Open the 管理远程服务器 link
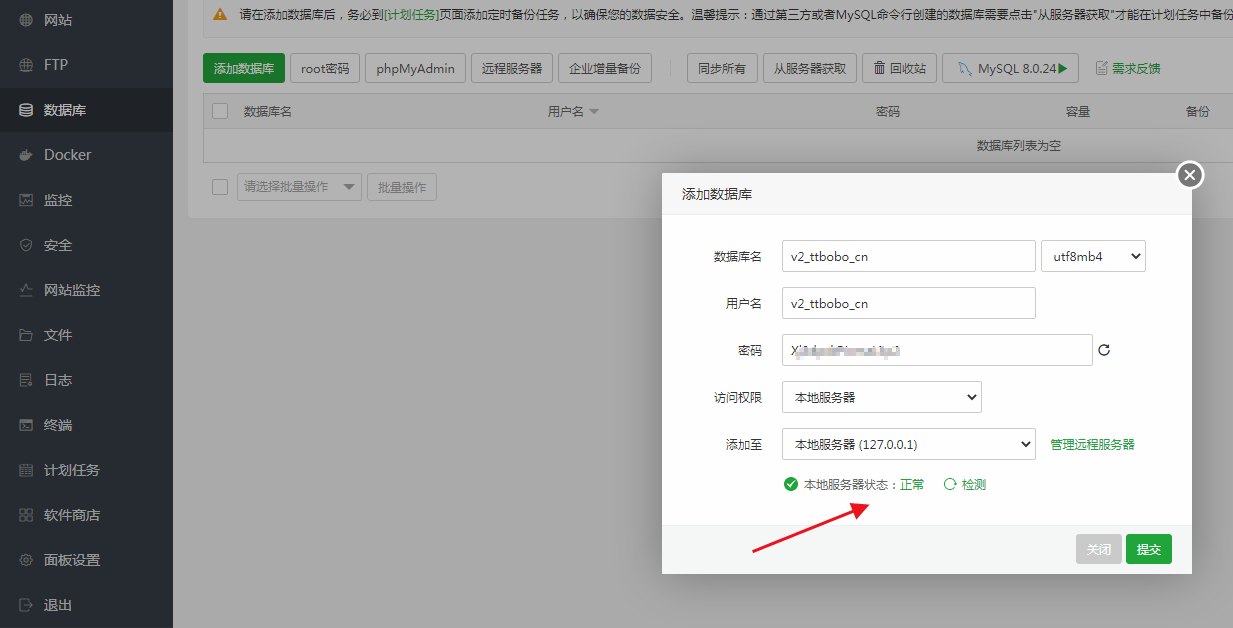1233x628 pixels. pyautogui.click(x=1092, y=444)
